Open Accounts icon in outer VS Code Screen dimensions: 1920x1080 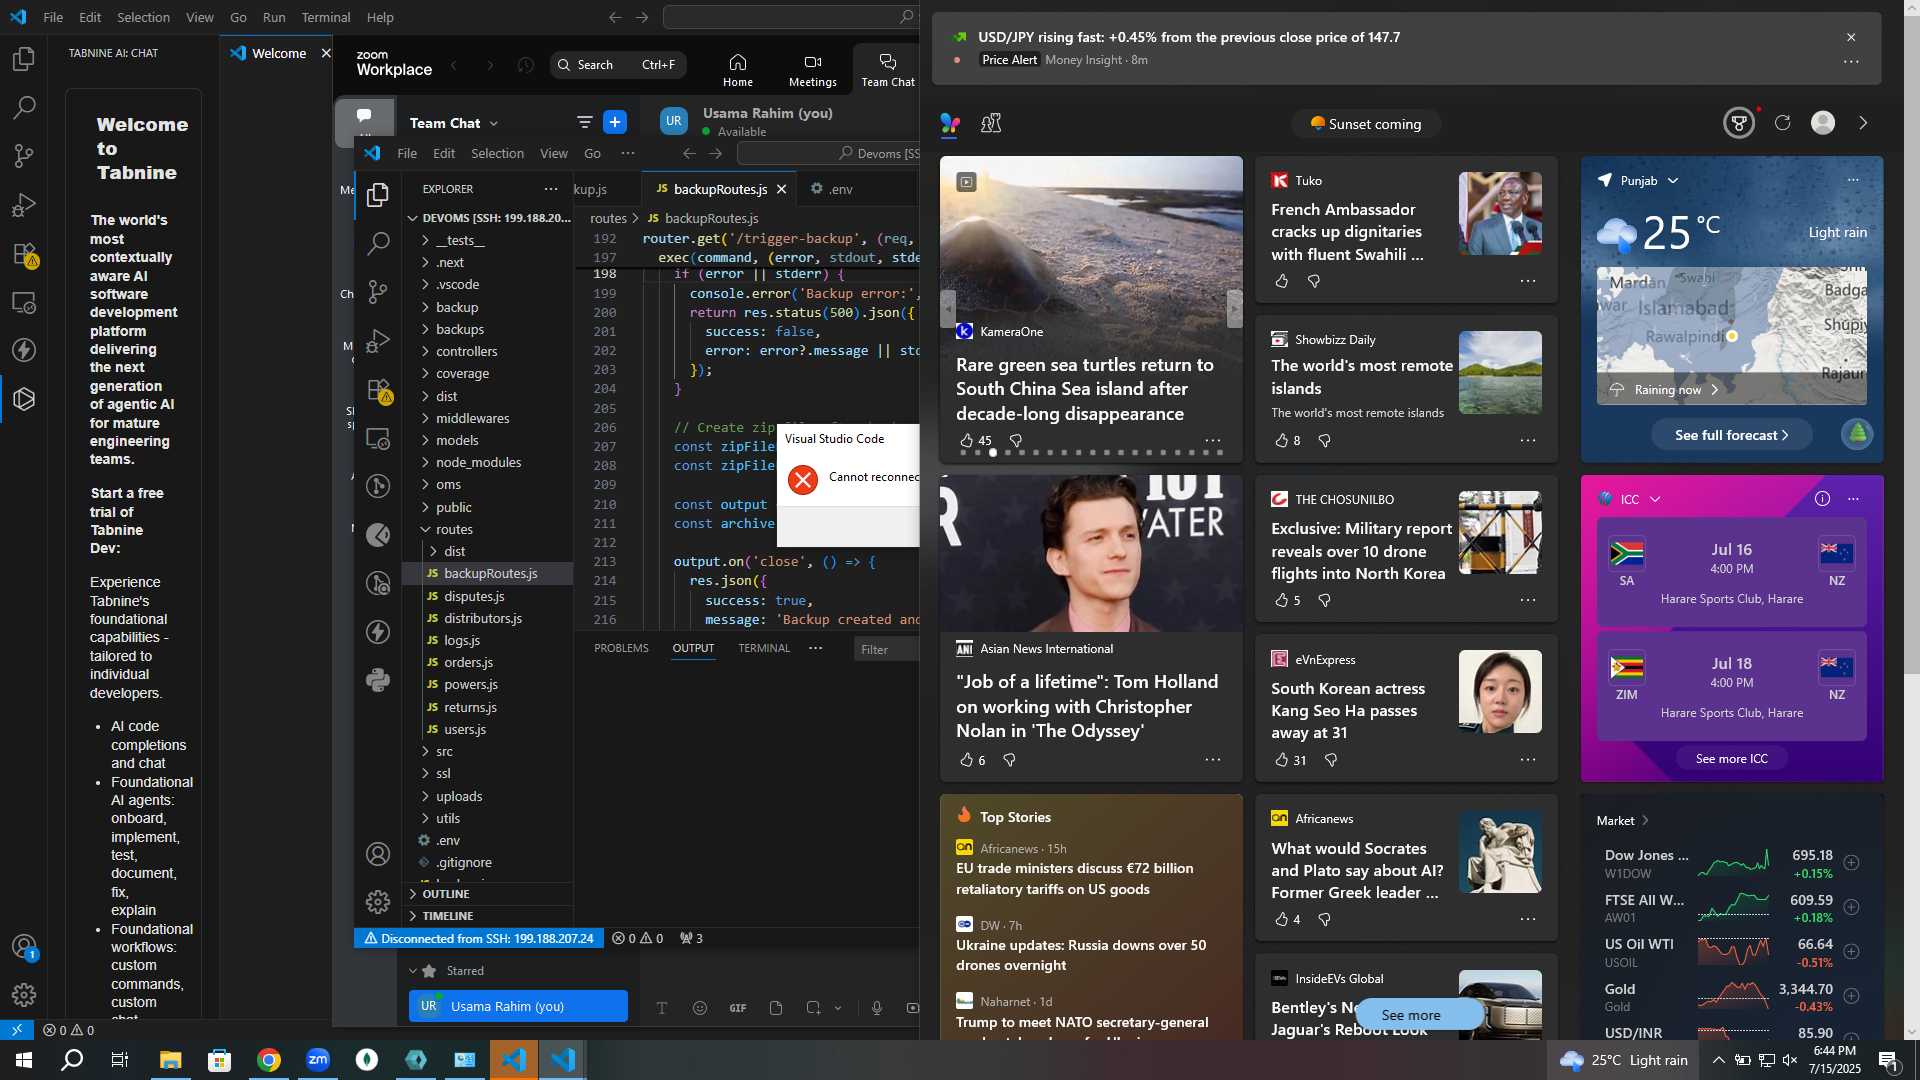(x=24, y=946)
